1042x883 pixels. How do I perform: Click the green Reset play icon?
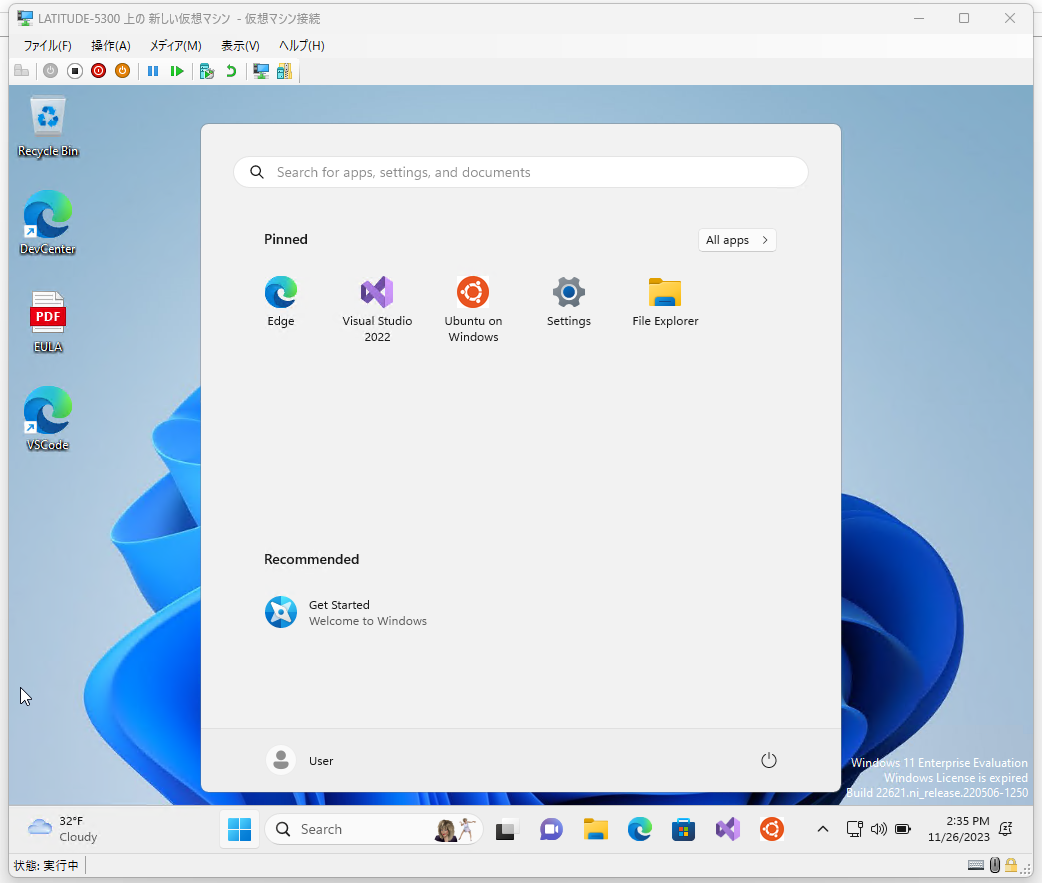(177, 70)
